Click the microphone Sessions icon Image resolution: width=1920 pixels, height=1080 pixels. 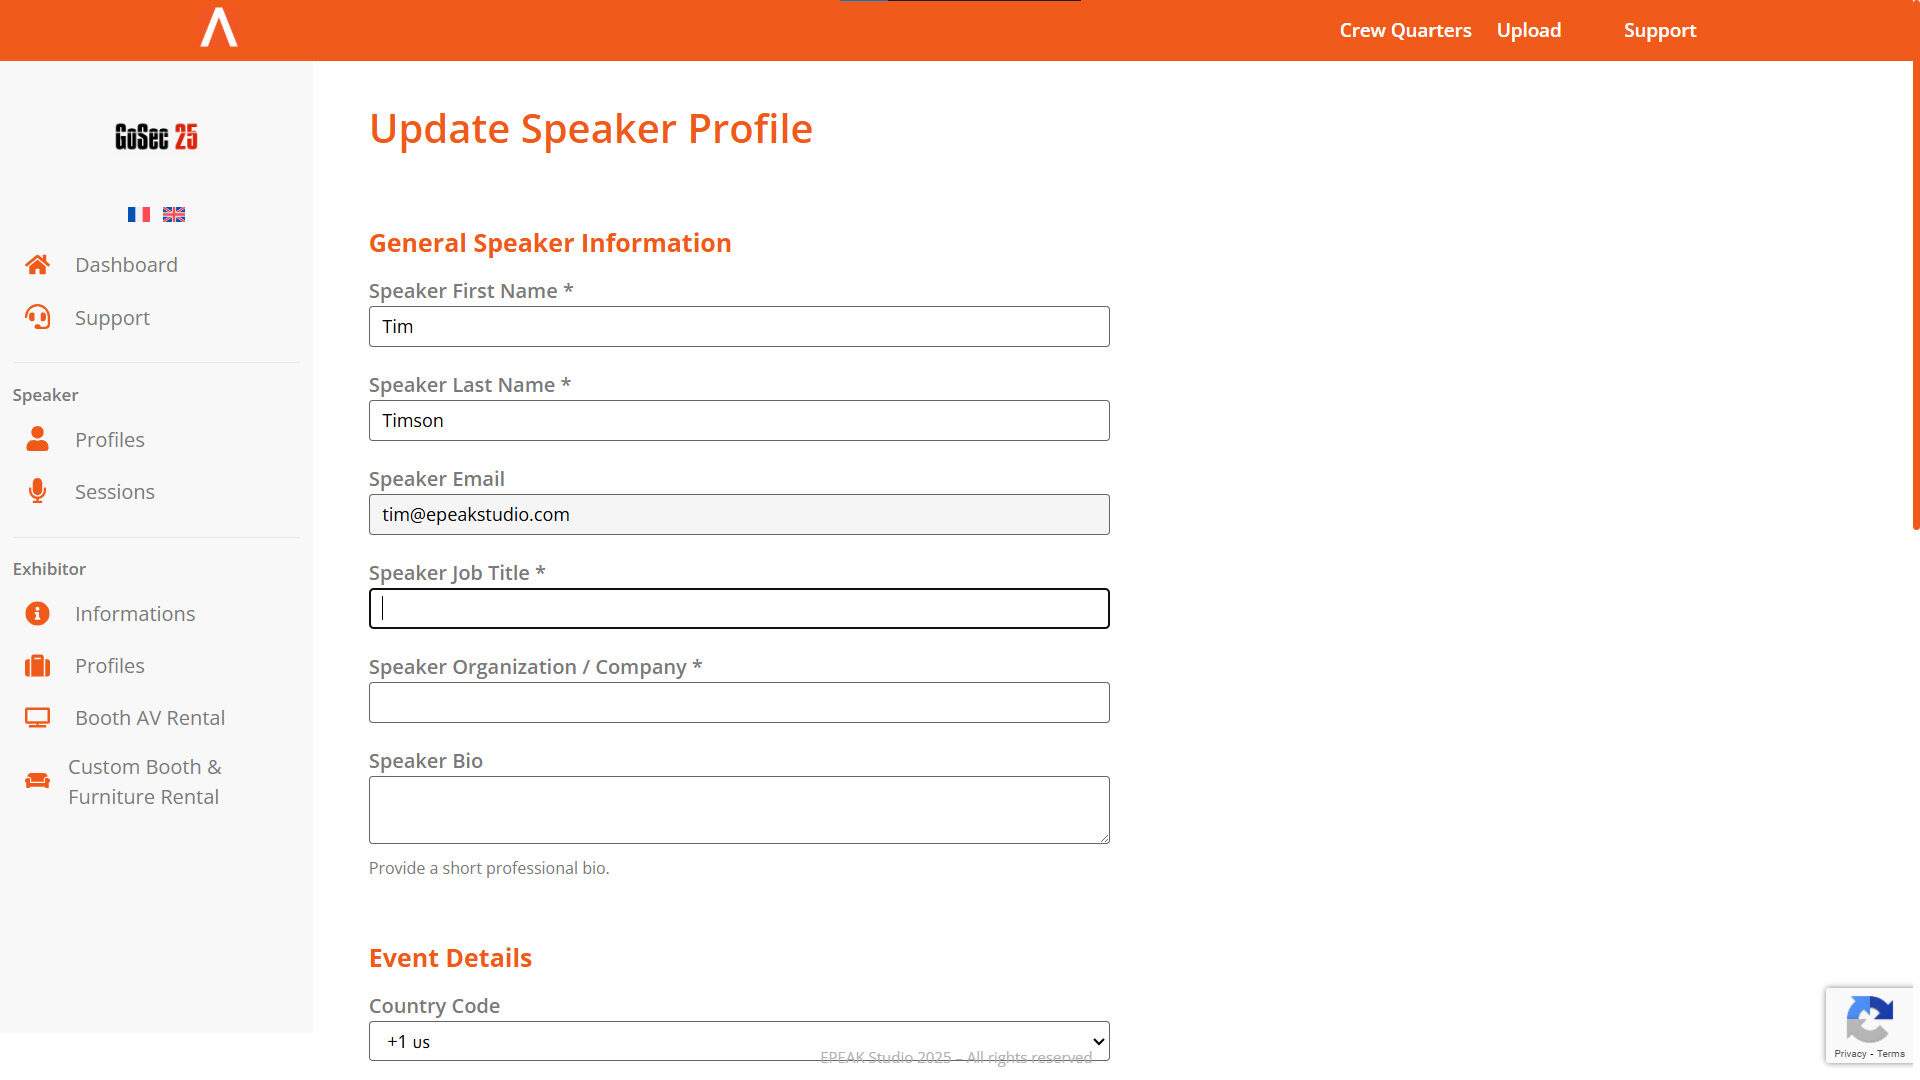[x=37, y=492]
